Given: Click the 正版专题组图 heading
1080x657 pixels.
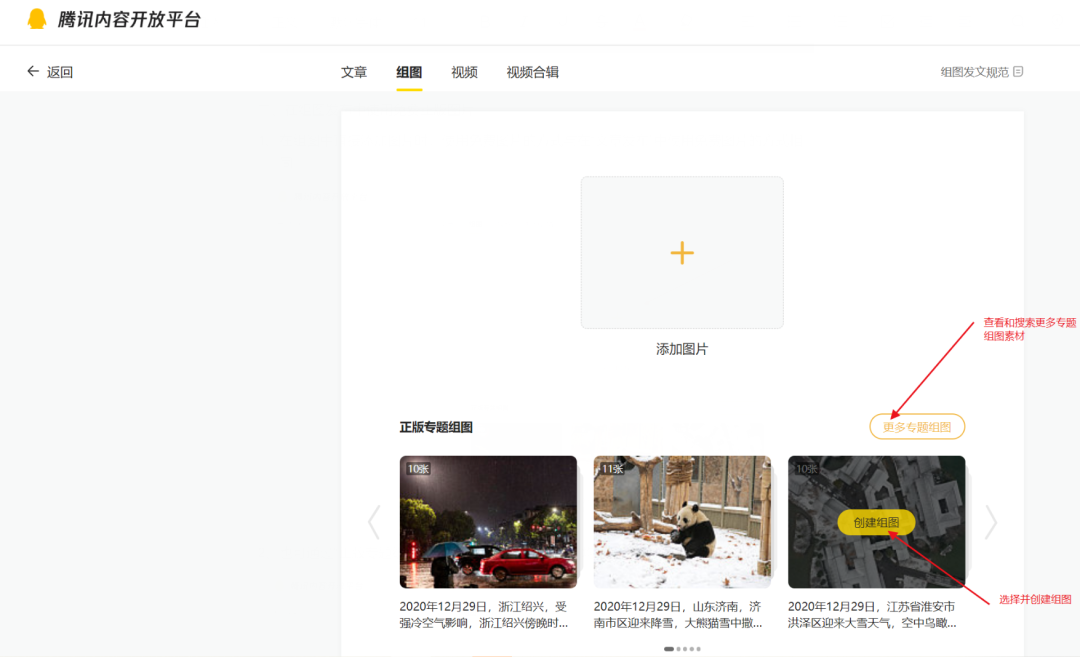Looking at the screenshot, I should (436, 427).
